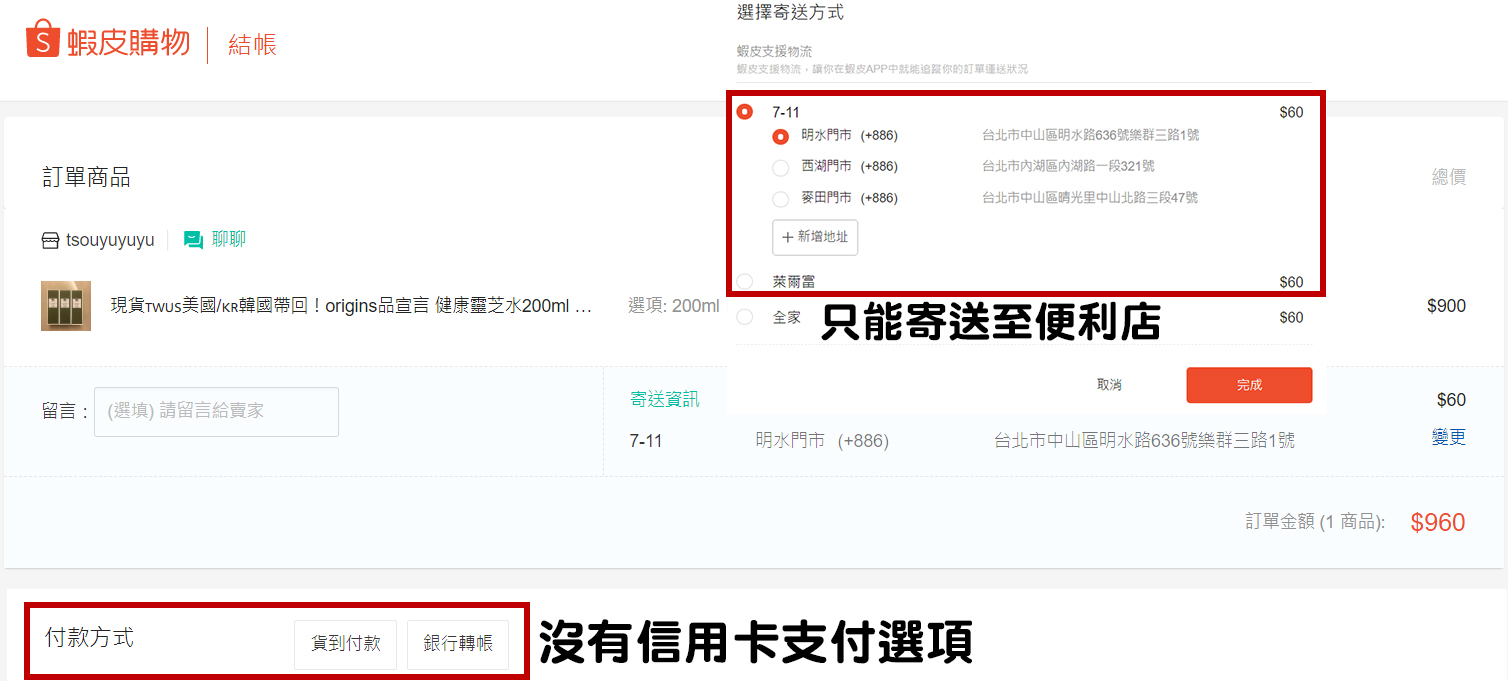Select the 7-11 shipping radio button
The width and height of the screenshot is (1508, 681).
(x=745, y=112)
